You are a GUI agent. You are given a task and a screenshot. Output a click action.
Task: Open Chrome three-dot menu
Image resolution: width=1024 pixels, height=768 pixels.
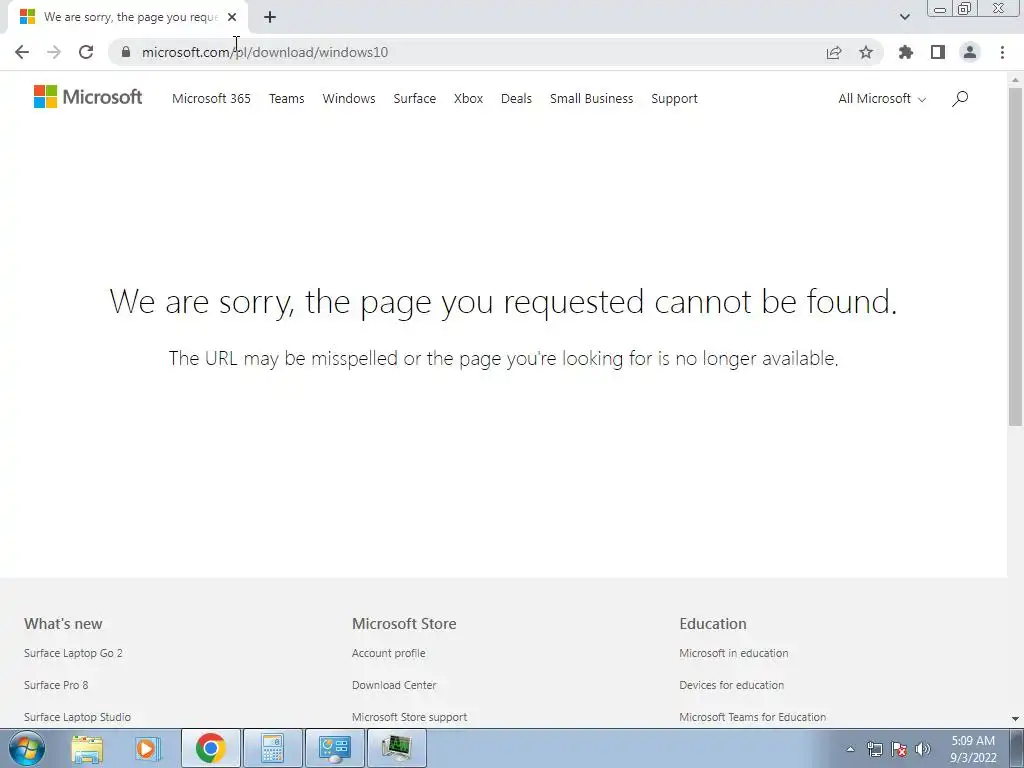(1002, 52)
